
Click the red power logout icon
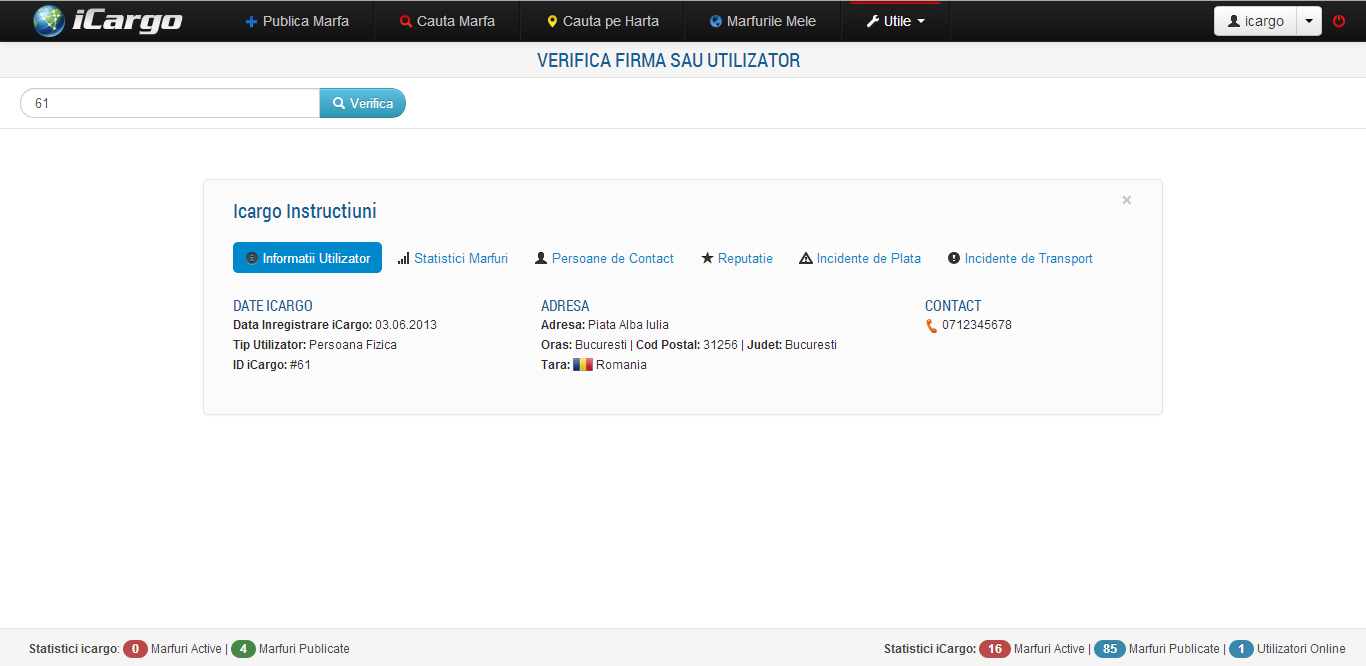click(x=1339, y=21)
